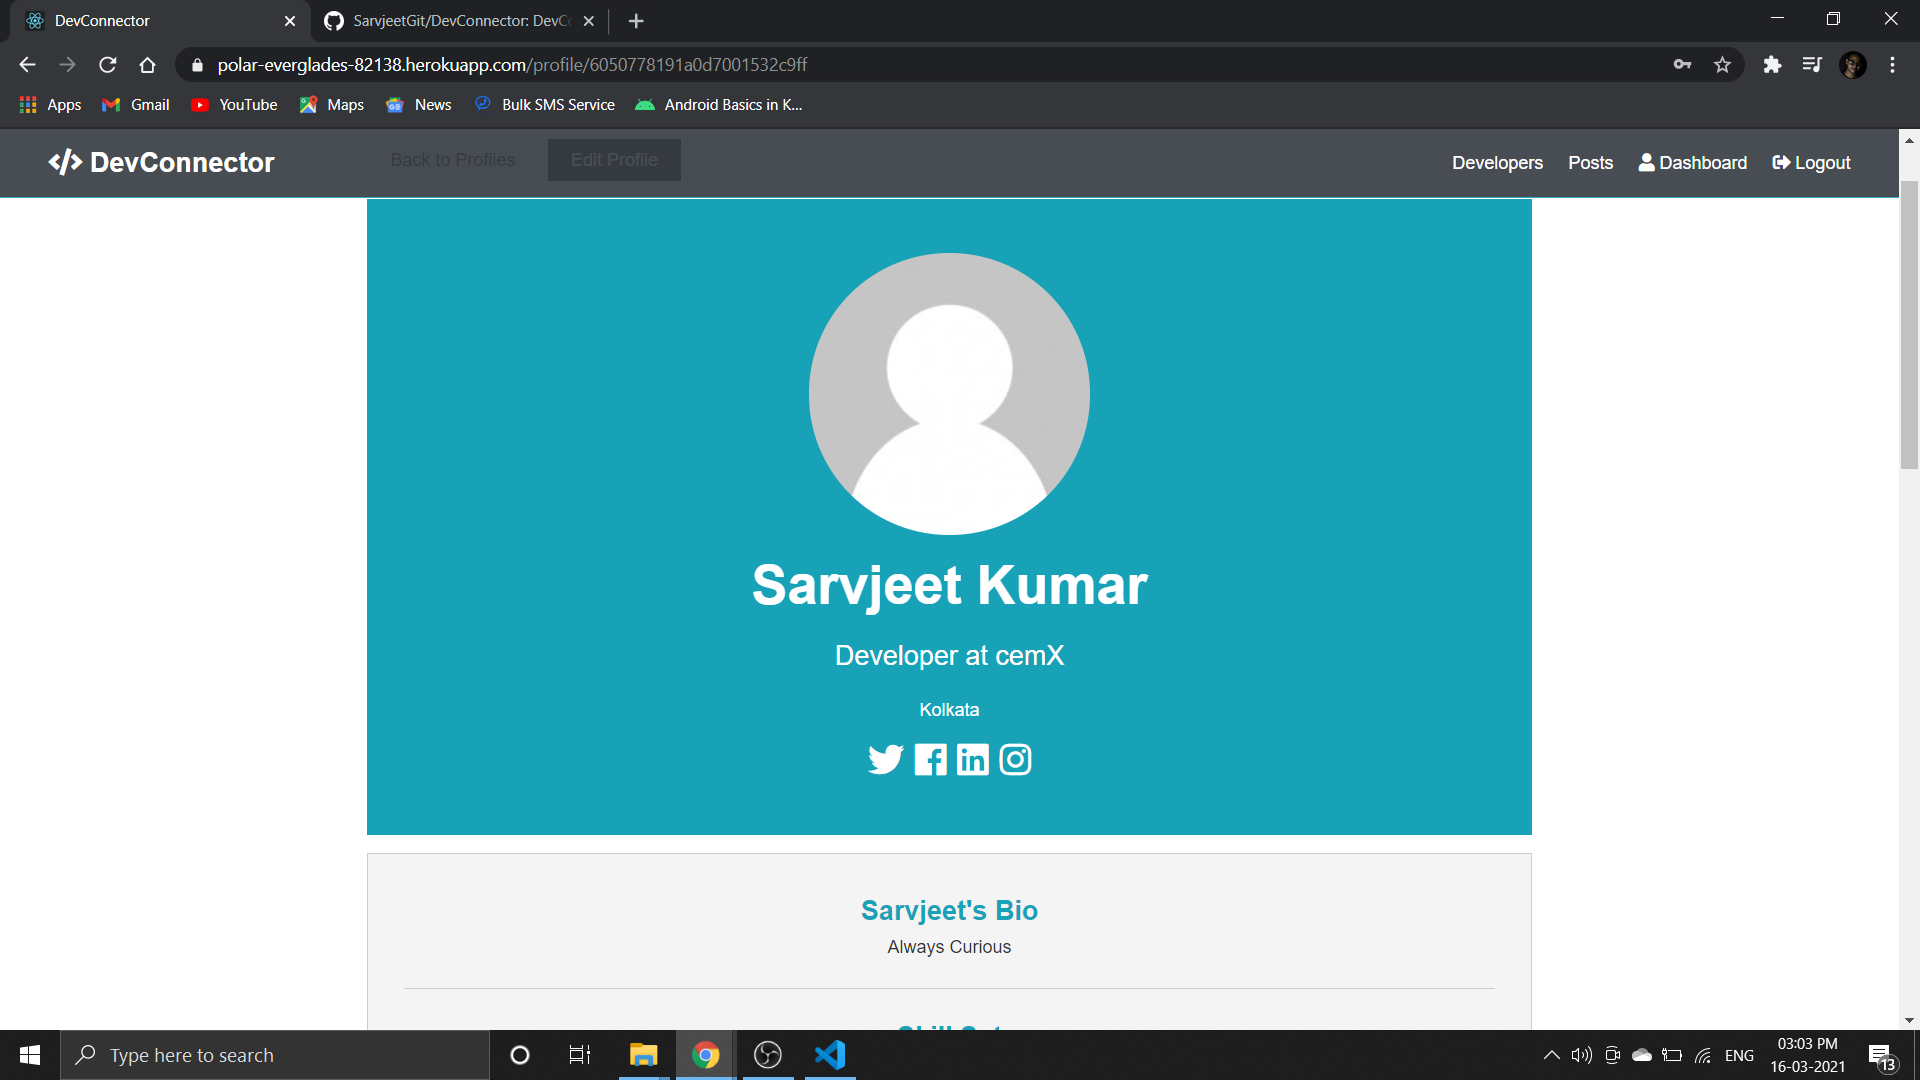This screenshot has height=1080, width=1920.
Task: Click Edit Profile button
Action: tap(613, 160)
